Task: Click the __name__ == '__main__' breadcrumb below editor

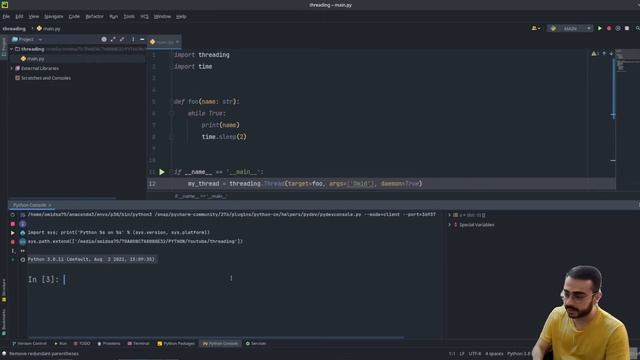Action: (x=200, y=196)
